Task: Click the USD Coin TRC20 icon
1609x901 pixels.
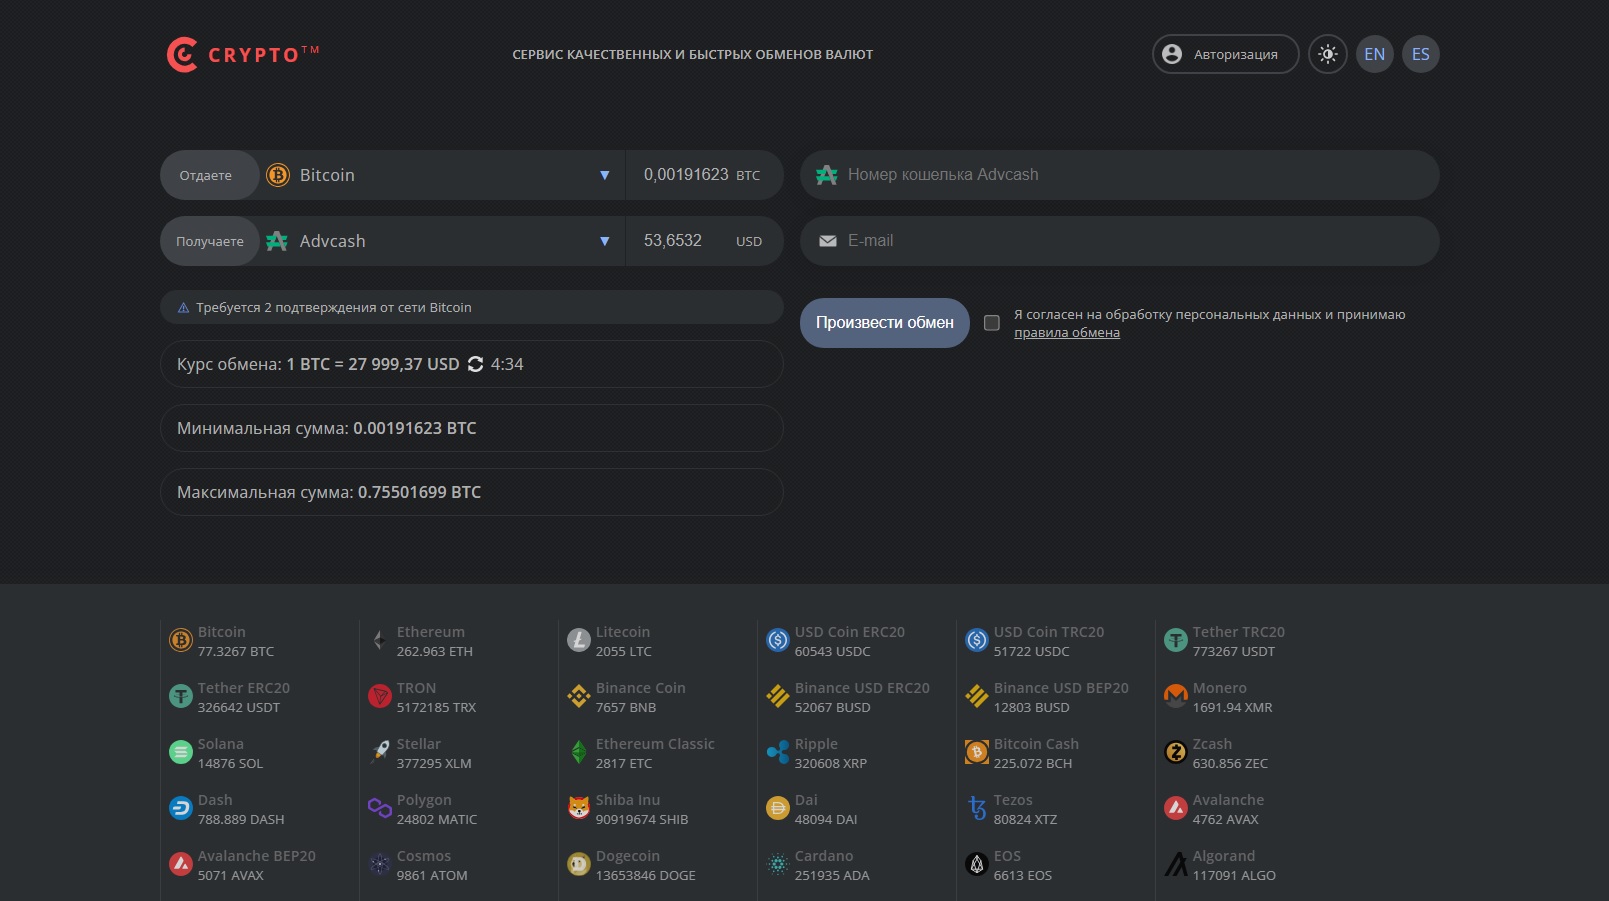Action: [x=977, y=640]
